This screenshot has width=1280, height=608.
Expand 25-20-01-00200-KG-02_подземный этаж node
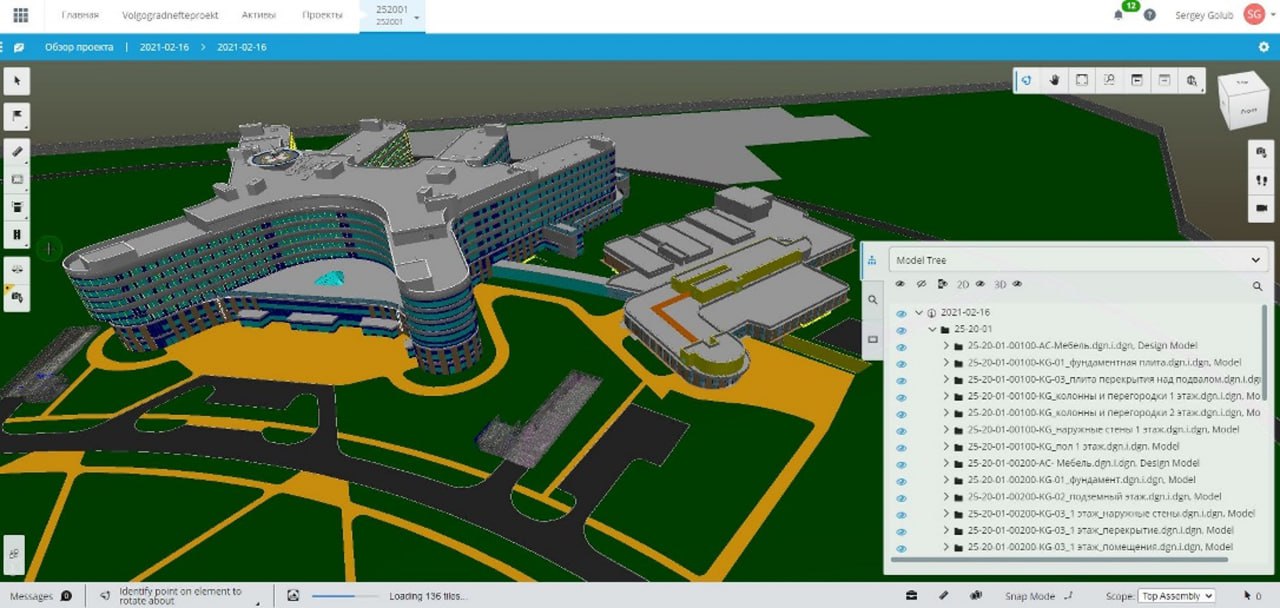pyautogui.click(x=945, y=497)
